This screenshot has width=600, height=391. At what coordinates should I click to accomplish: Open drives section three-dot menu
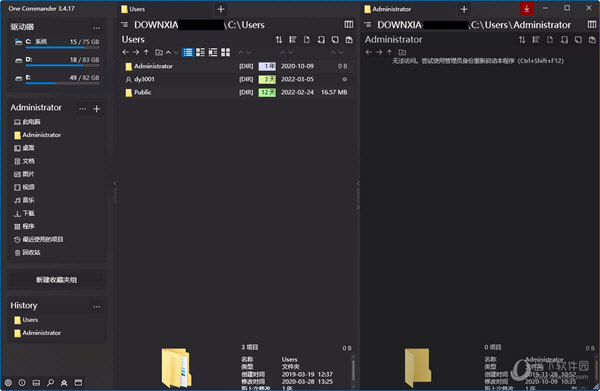click(96, 28)
